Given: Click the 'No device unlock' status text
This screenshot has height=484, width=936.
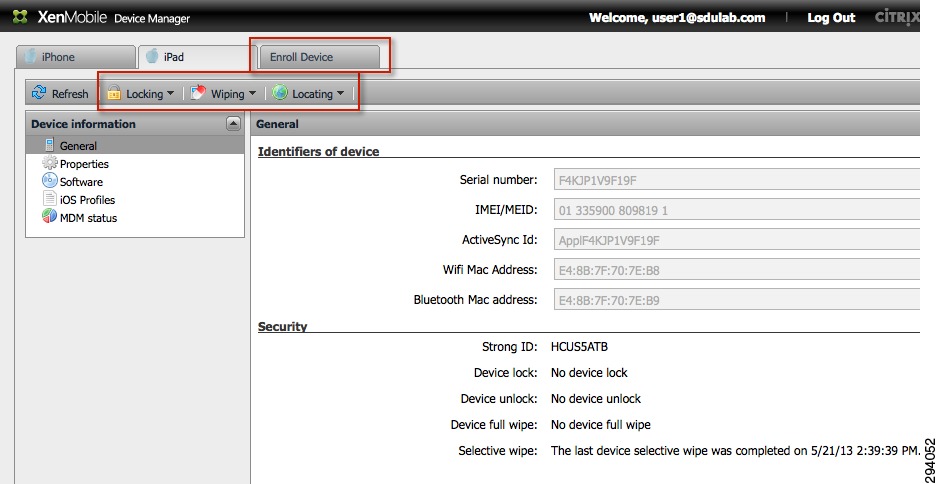Looking at the screenshot, I should (596, 399).
